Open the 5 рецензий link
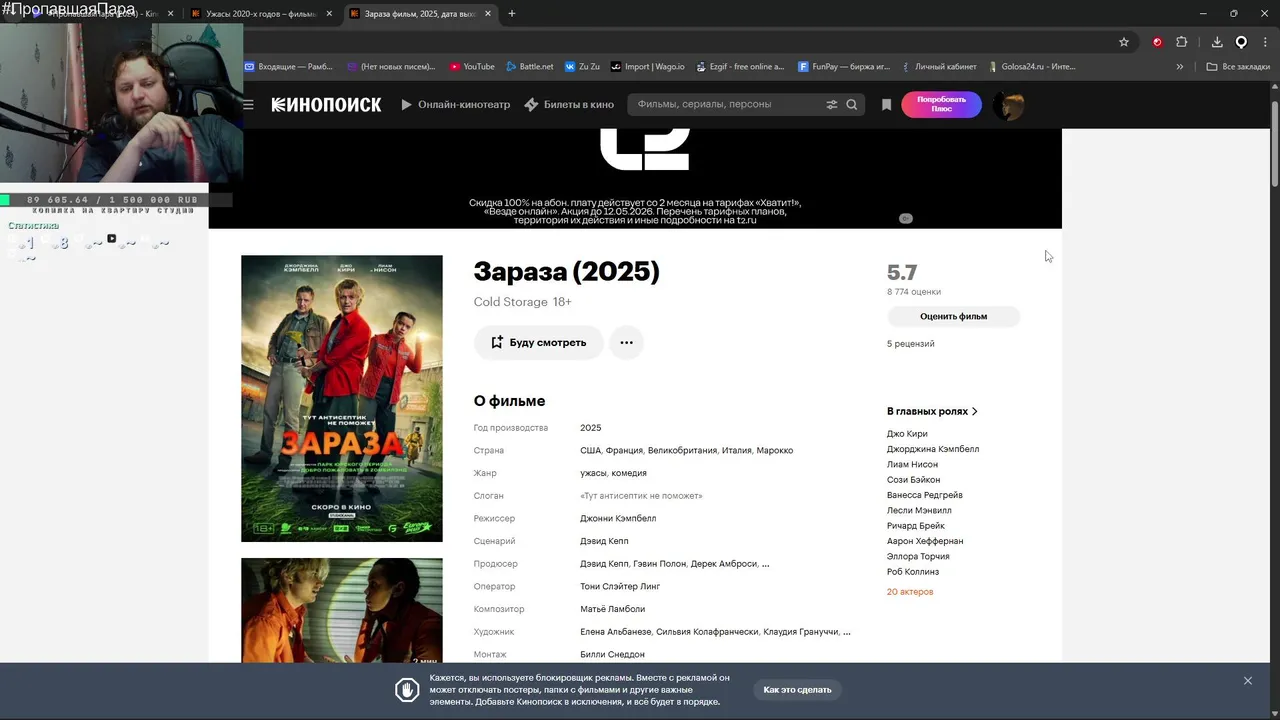Viewport: 1280px width, 720px height. point(910,343)
